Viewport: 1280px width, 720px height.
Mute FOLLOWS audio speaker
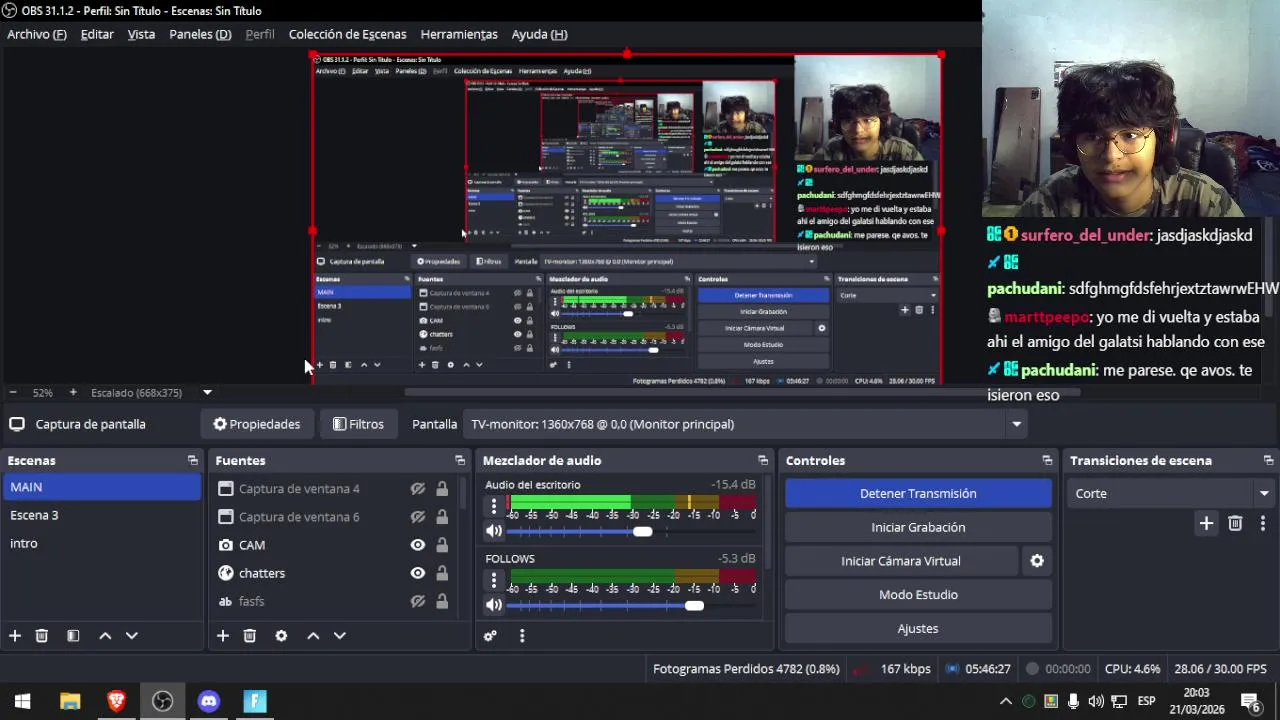coord(494,605)
